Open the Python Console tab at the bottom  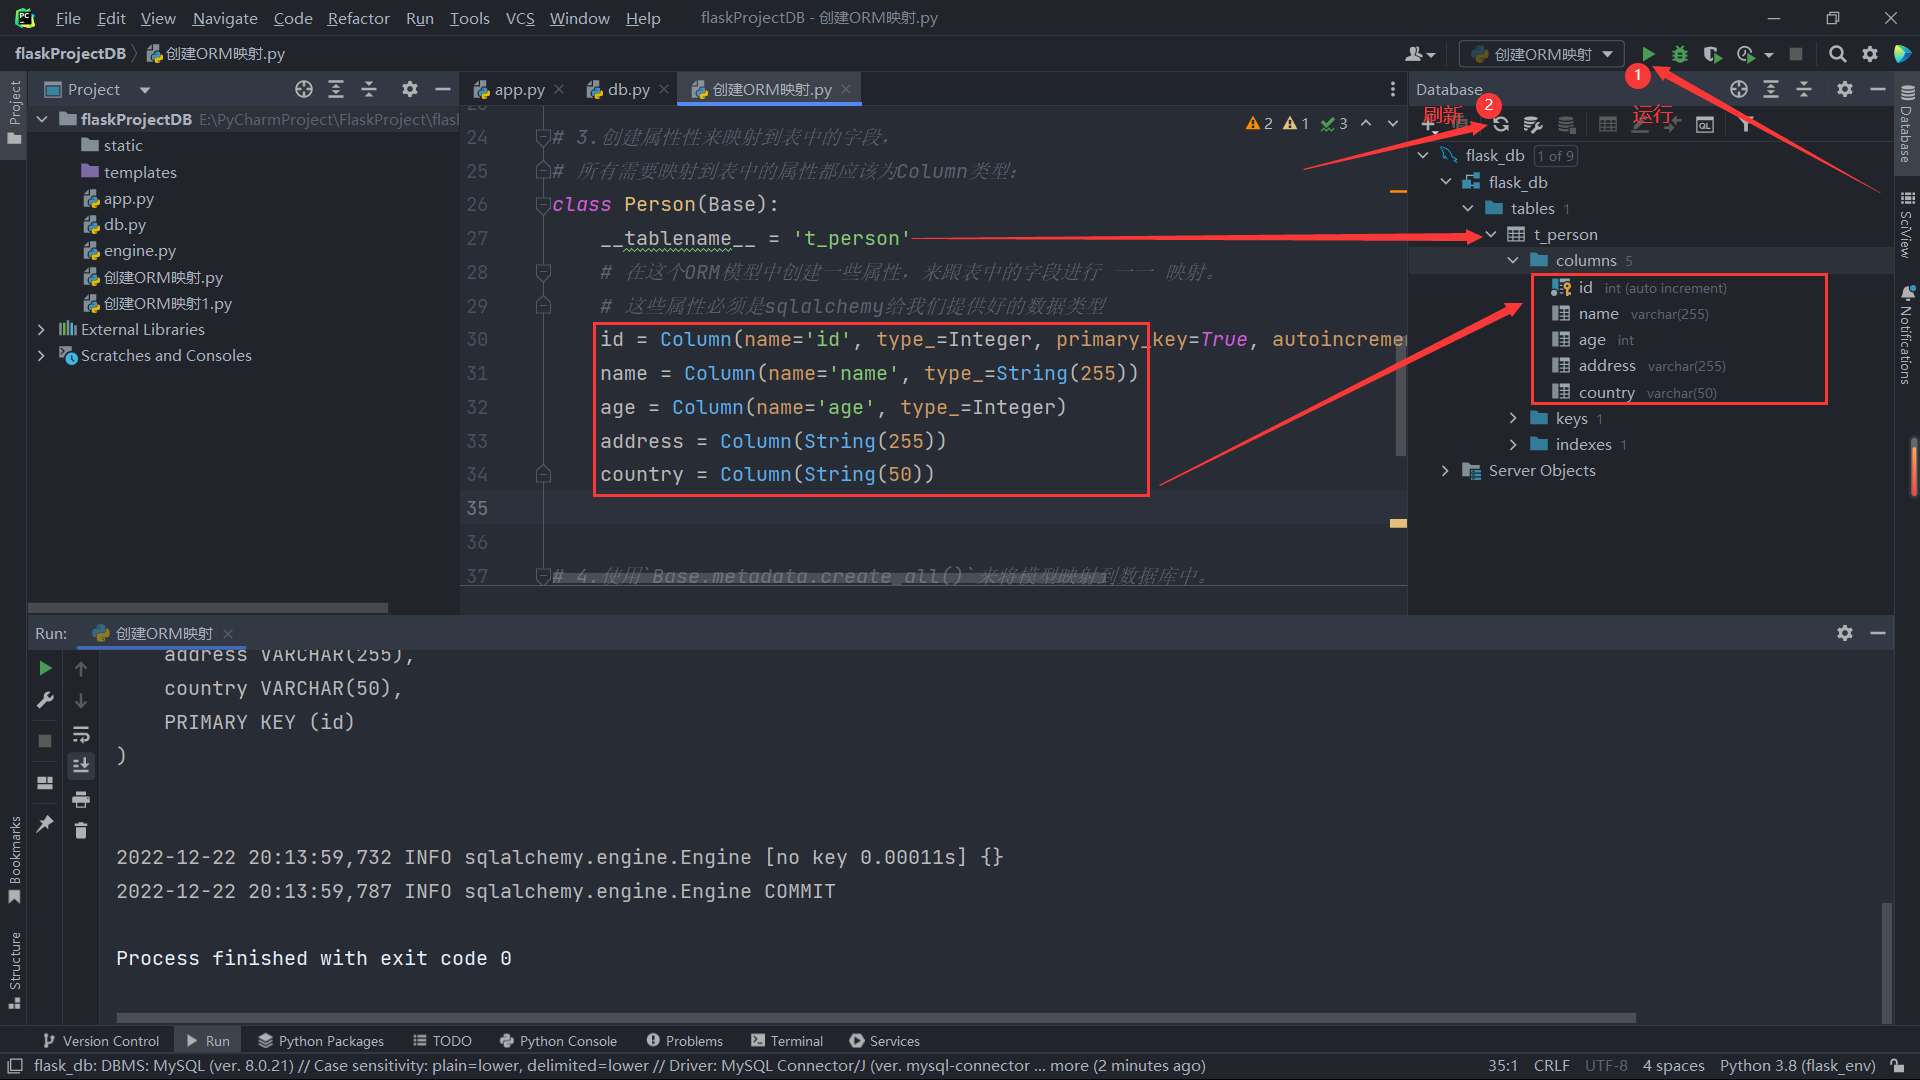pos(558,1041)
